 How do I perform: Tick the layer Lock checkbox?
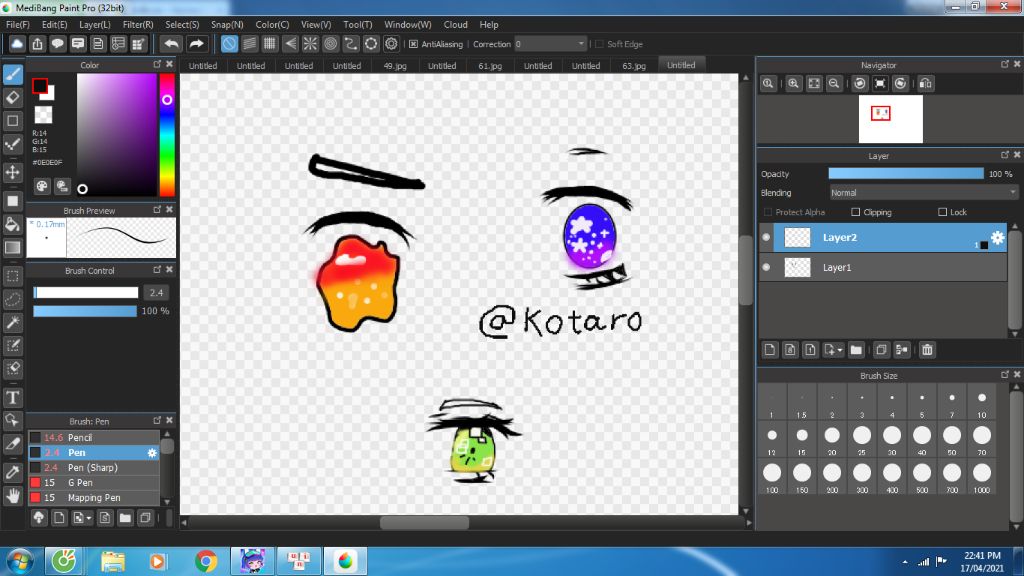click(942, 212)
